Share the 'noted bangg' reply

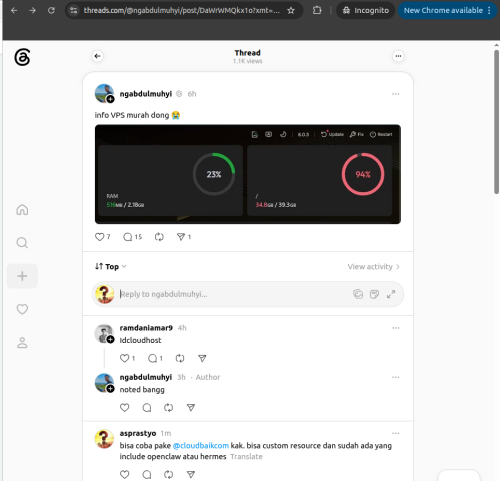[x=191, y=408]
